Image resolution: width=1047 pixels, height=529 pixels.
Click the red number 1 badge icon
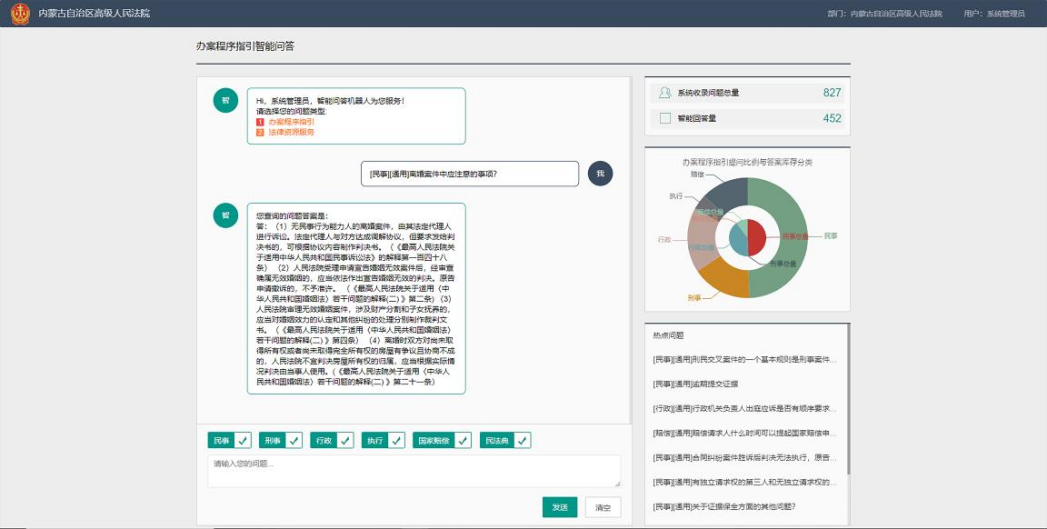[x=260, y=122]
